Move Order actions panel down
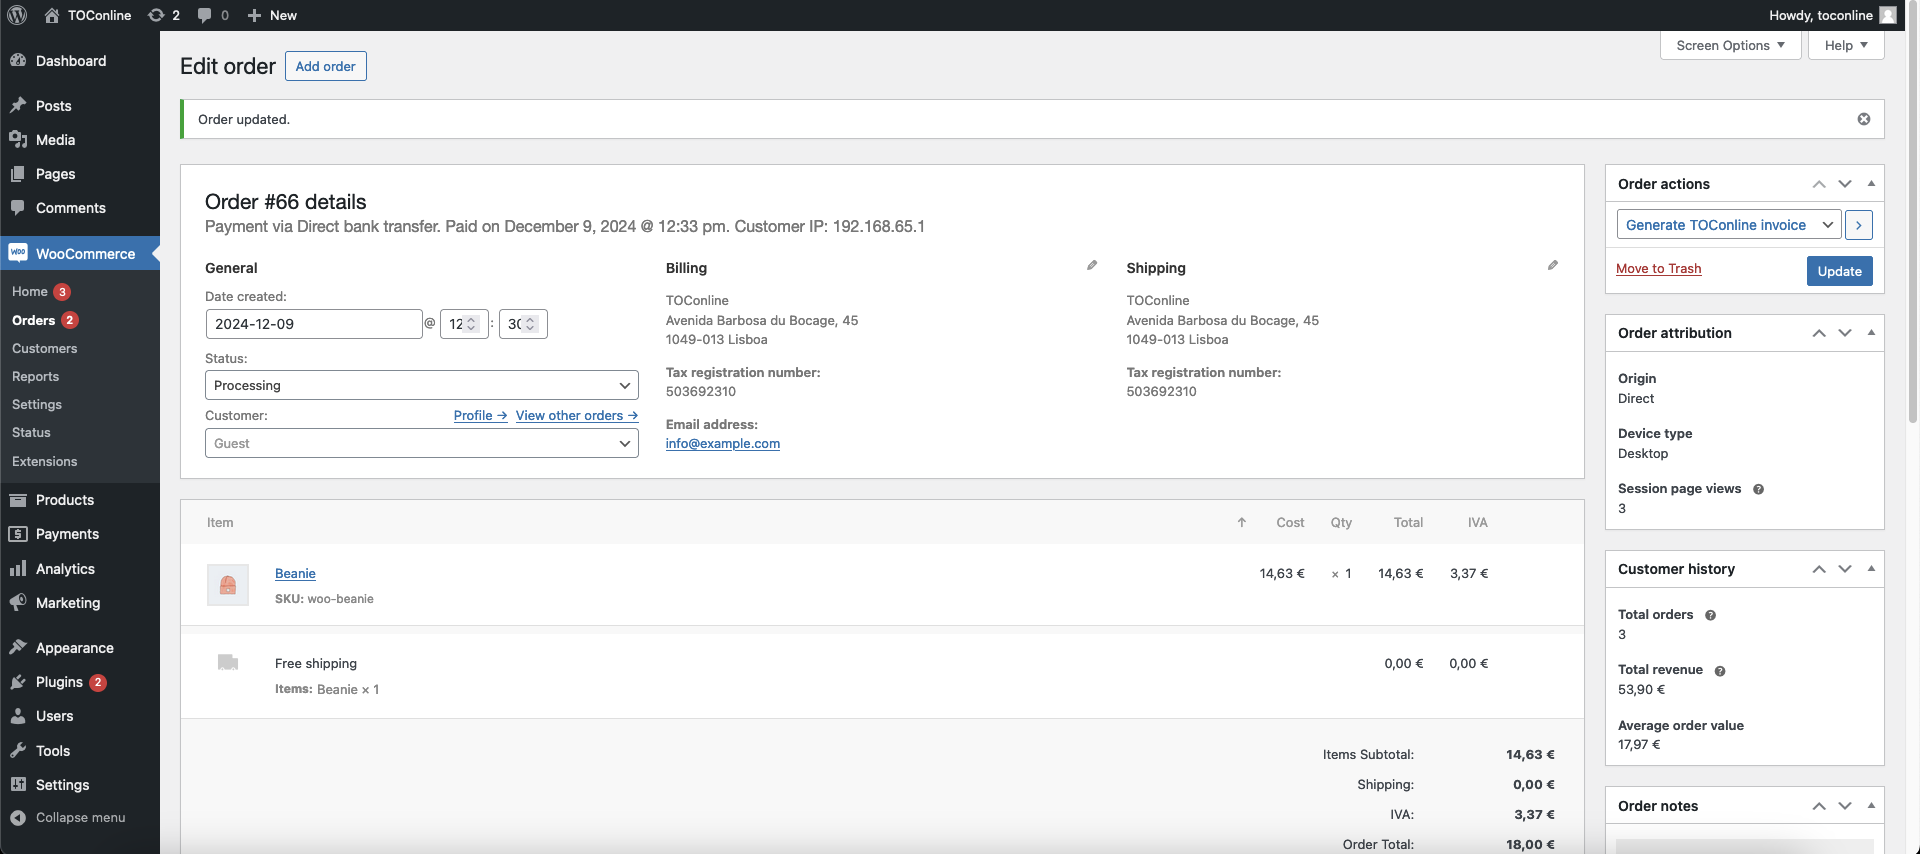1920x854 pixels. click(1845, 184)
